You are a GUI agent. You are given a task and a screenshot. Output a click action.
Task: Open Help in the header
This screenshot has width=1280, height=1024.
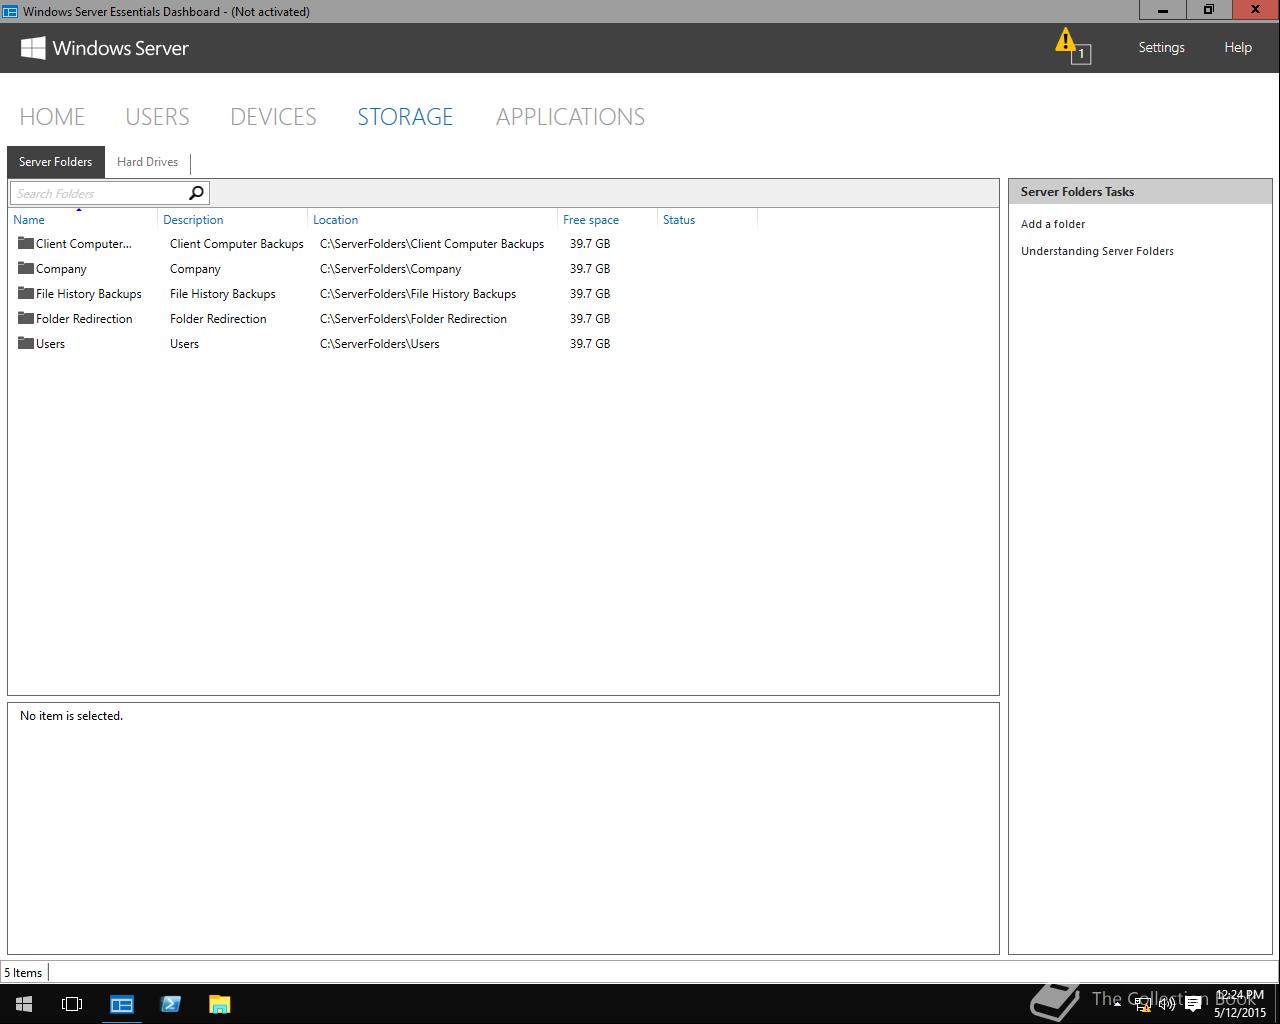pos(1238,47)
